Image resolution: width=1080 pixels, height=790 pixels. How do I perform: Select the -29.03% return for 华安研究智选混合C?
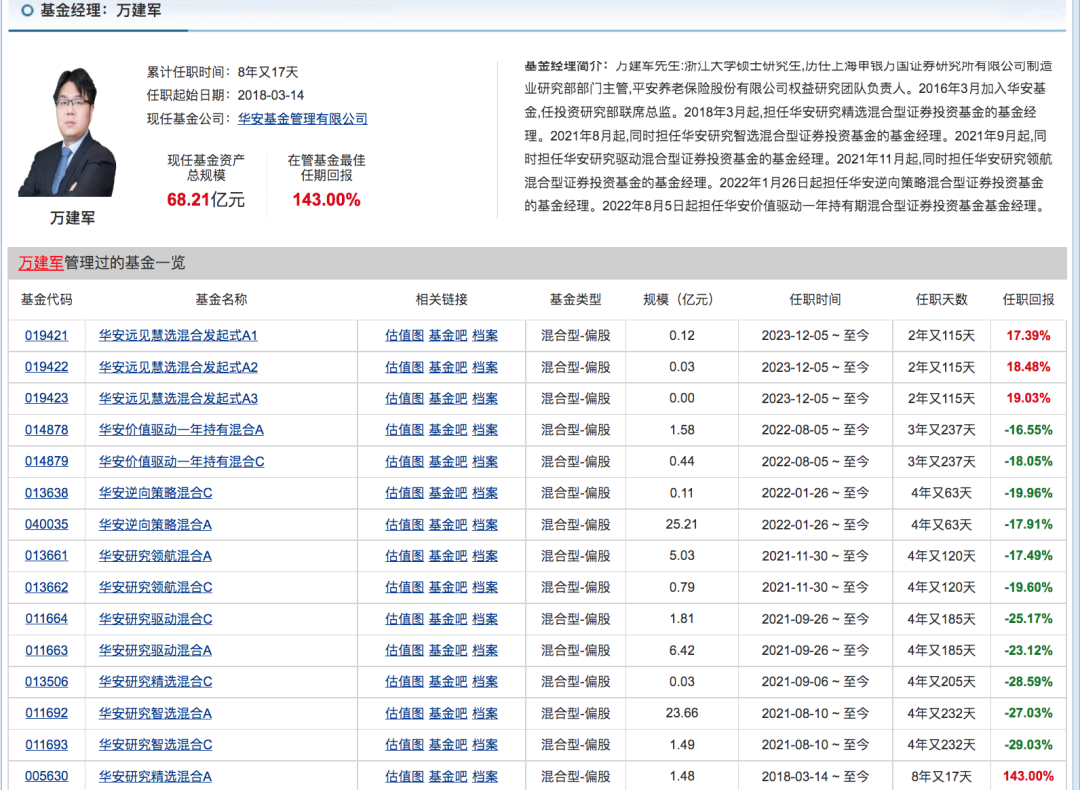coord(1028,745)
